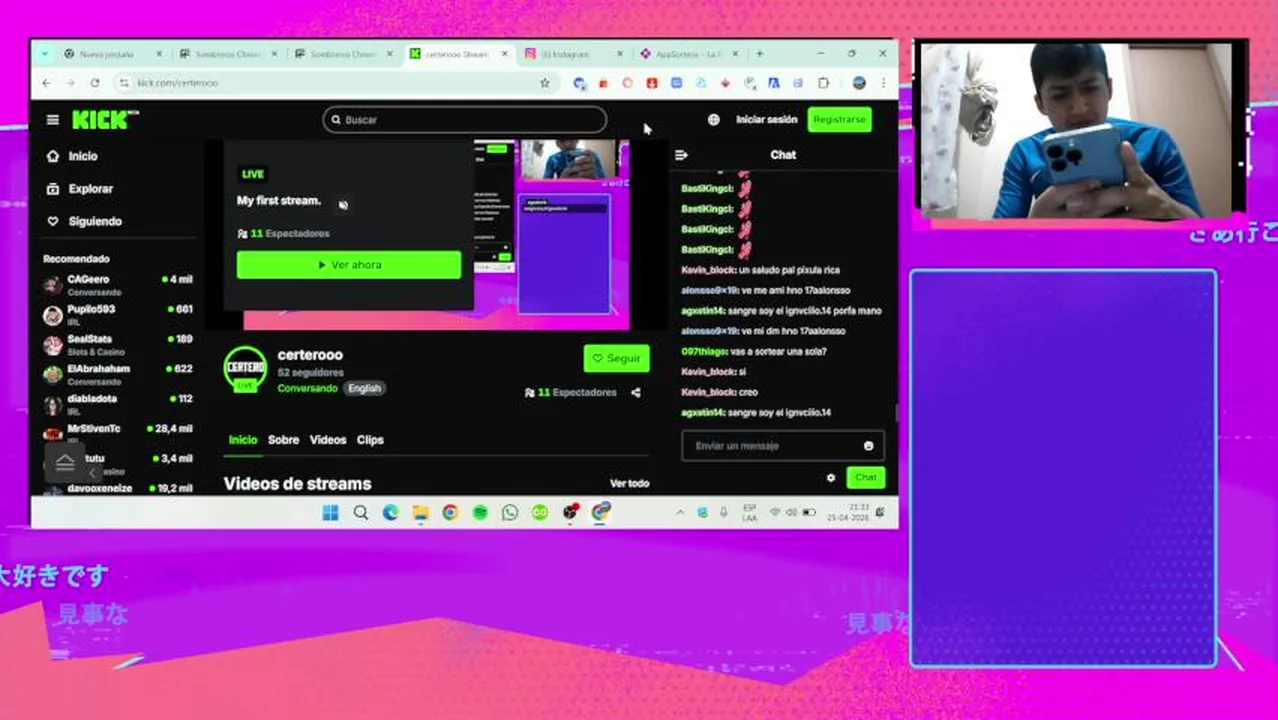Open recommended channel ElAbrahaham
The height and width of the screenshot is (720, 1278).
pos(118,374)
